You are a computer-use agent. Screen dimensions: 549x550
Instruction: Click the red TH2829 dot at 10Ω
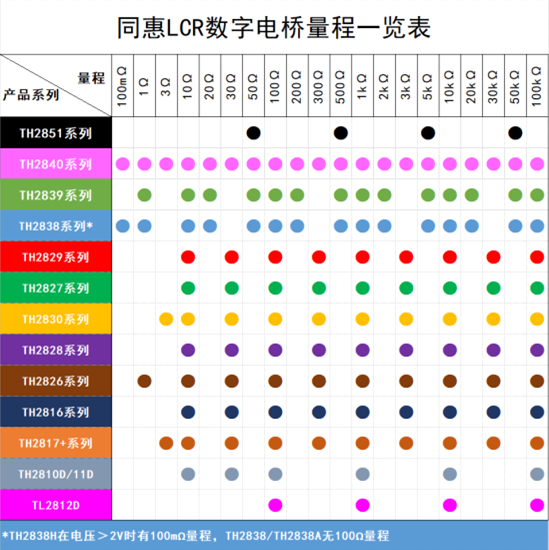[188, 257]
